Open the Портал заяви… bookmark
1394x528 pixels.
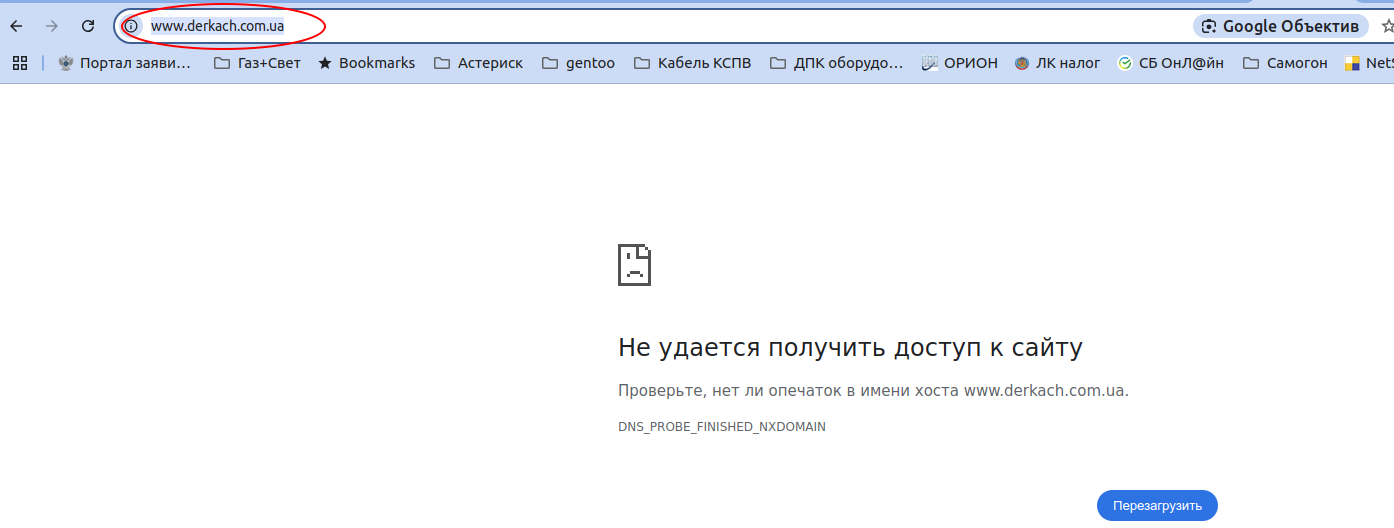coord(125,63)
